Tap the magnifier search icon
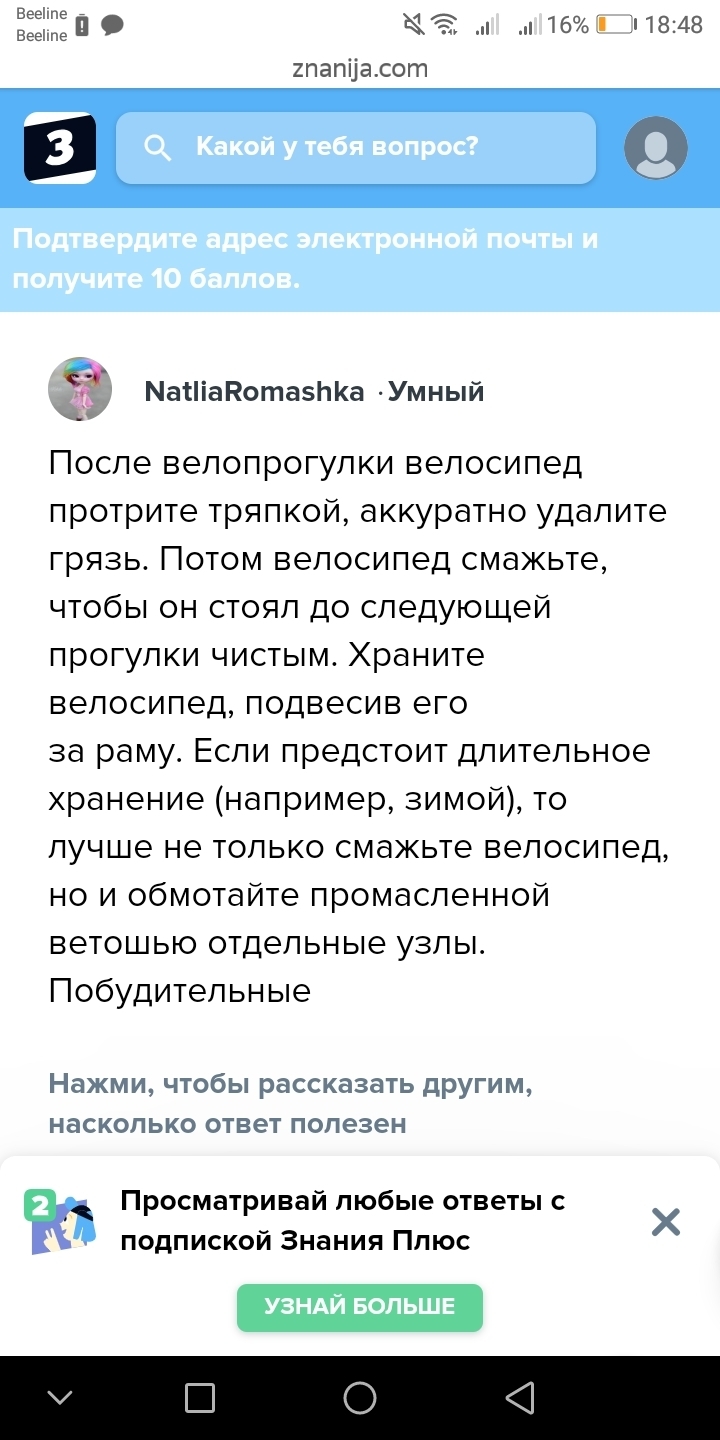This screenshot has width=720, height=1440. (157, 148)
